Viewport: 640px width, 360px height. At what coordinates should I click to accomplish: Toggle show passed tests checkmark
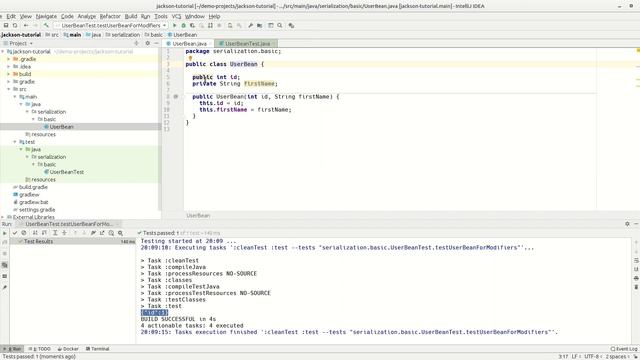tap(15, 233)
